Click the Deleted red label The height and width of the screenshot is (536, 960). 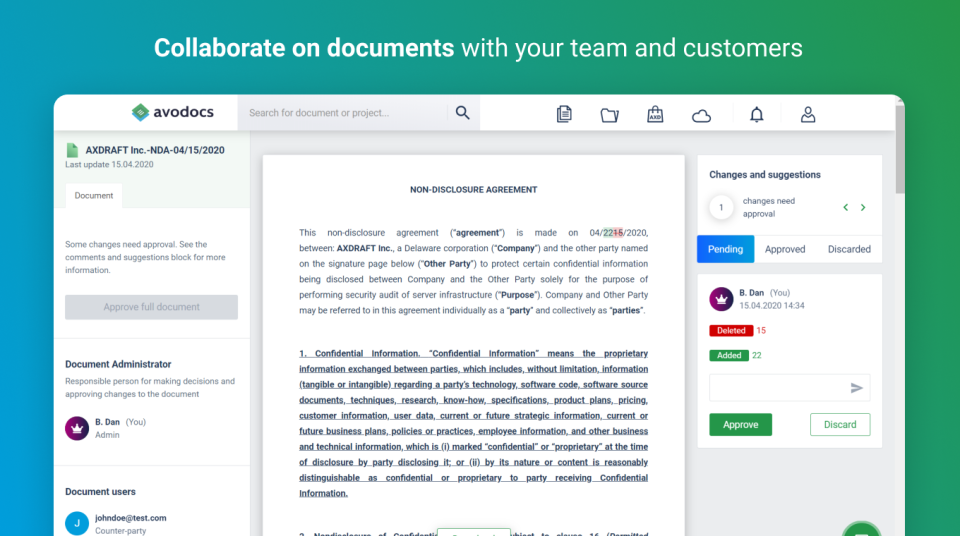[x=731, y=330]
